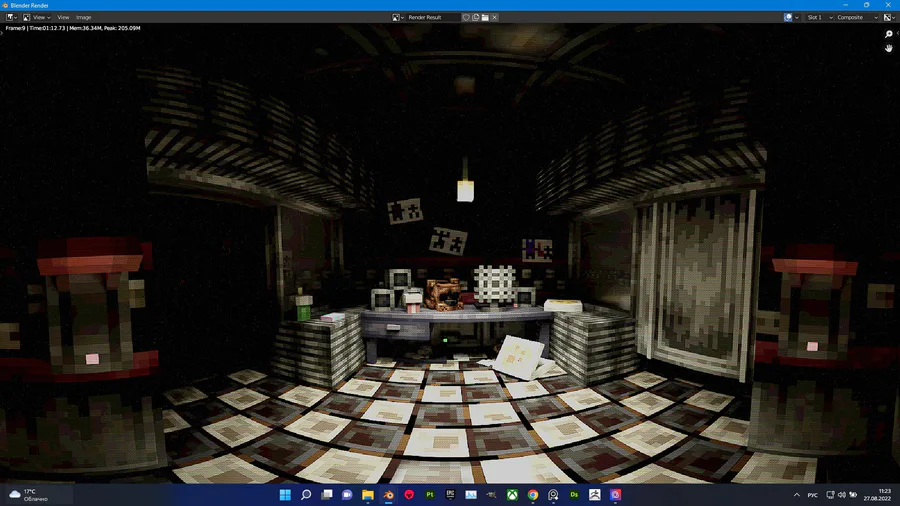
Task: Open the Image menu
Action: tap(83, 17)
